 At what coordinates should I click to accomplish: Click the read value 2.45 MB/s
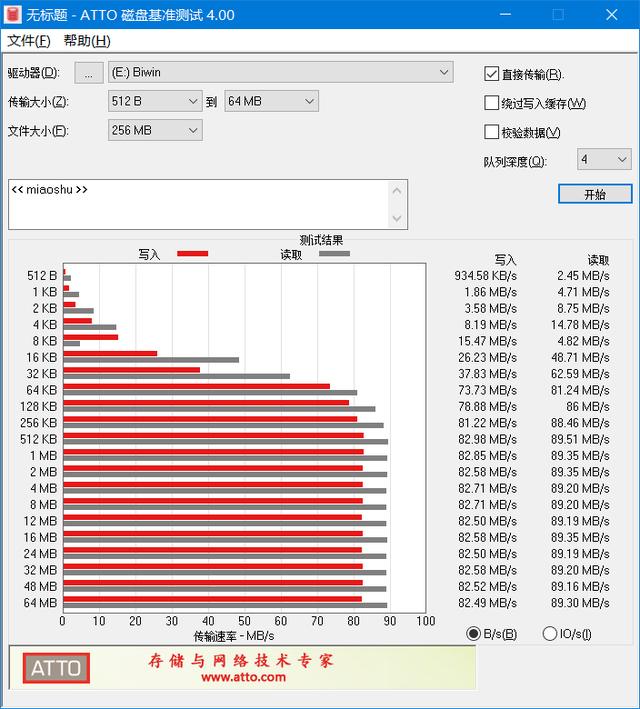583,276
